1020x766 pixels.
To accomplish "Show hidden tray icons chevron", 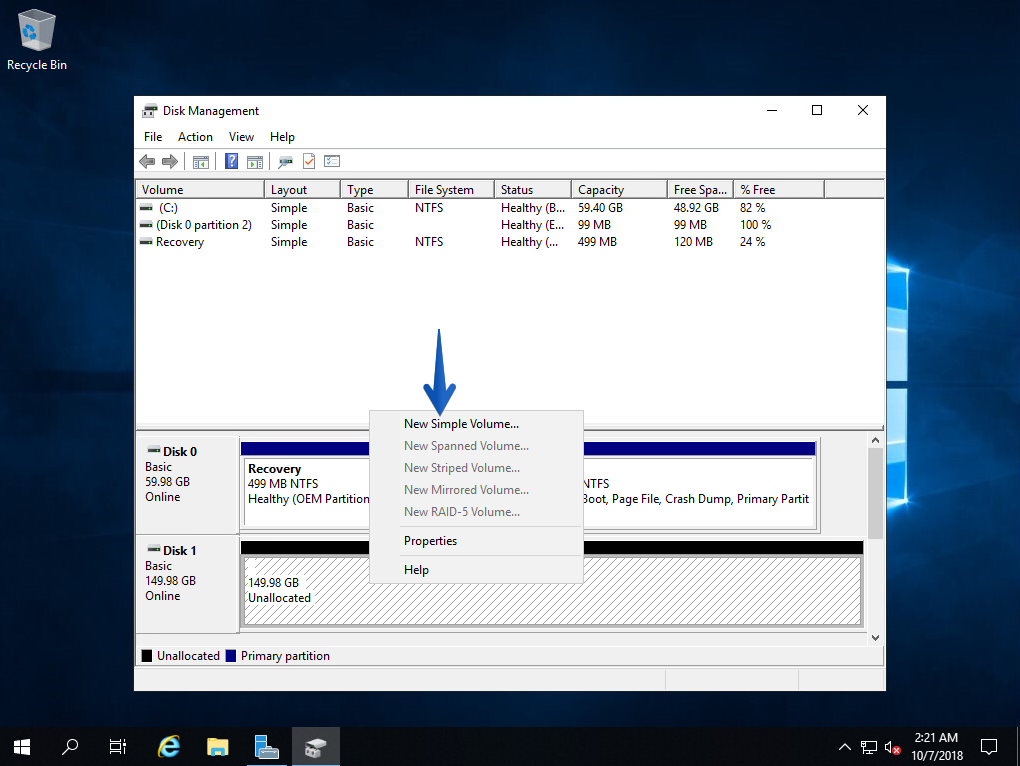I will (844, 747).
